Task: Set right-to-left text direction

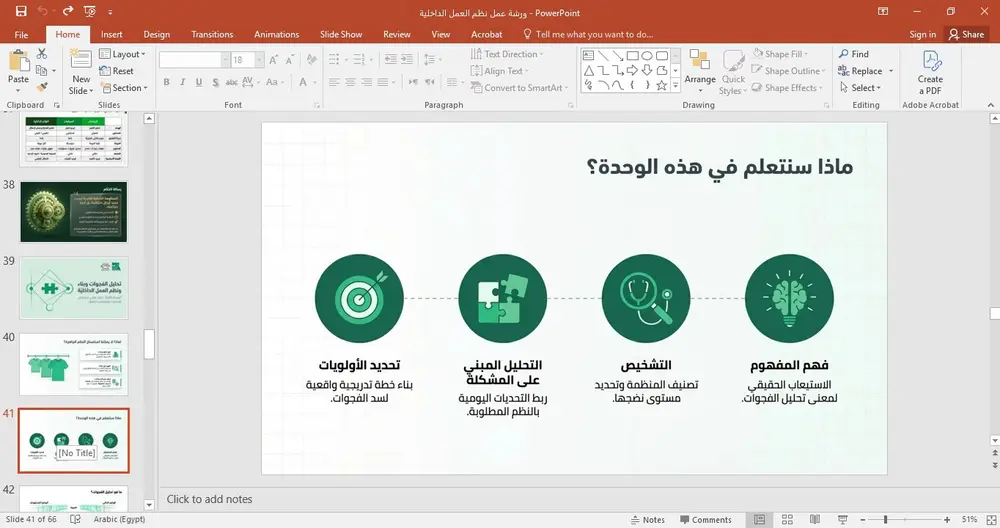Action: 430,82
